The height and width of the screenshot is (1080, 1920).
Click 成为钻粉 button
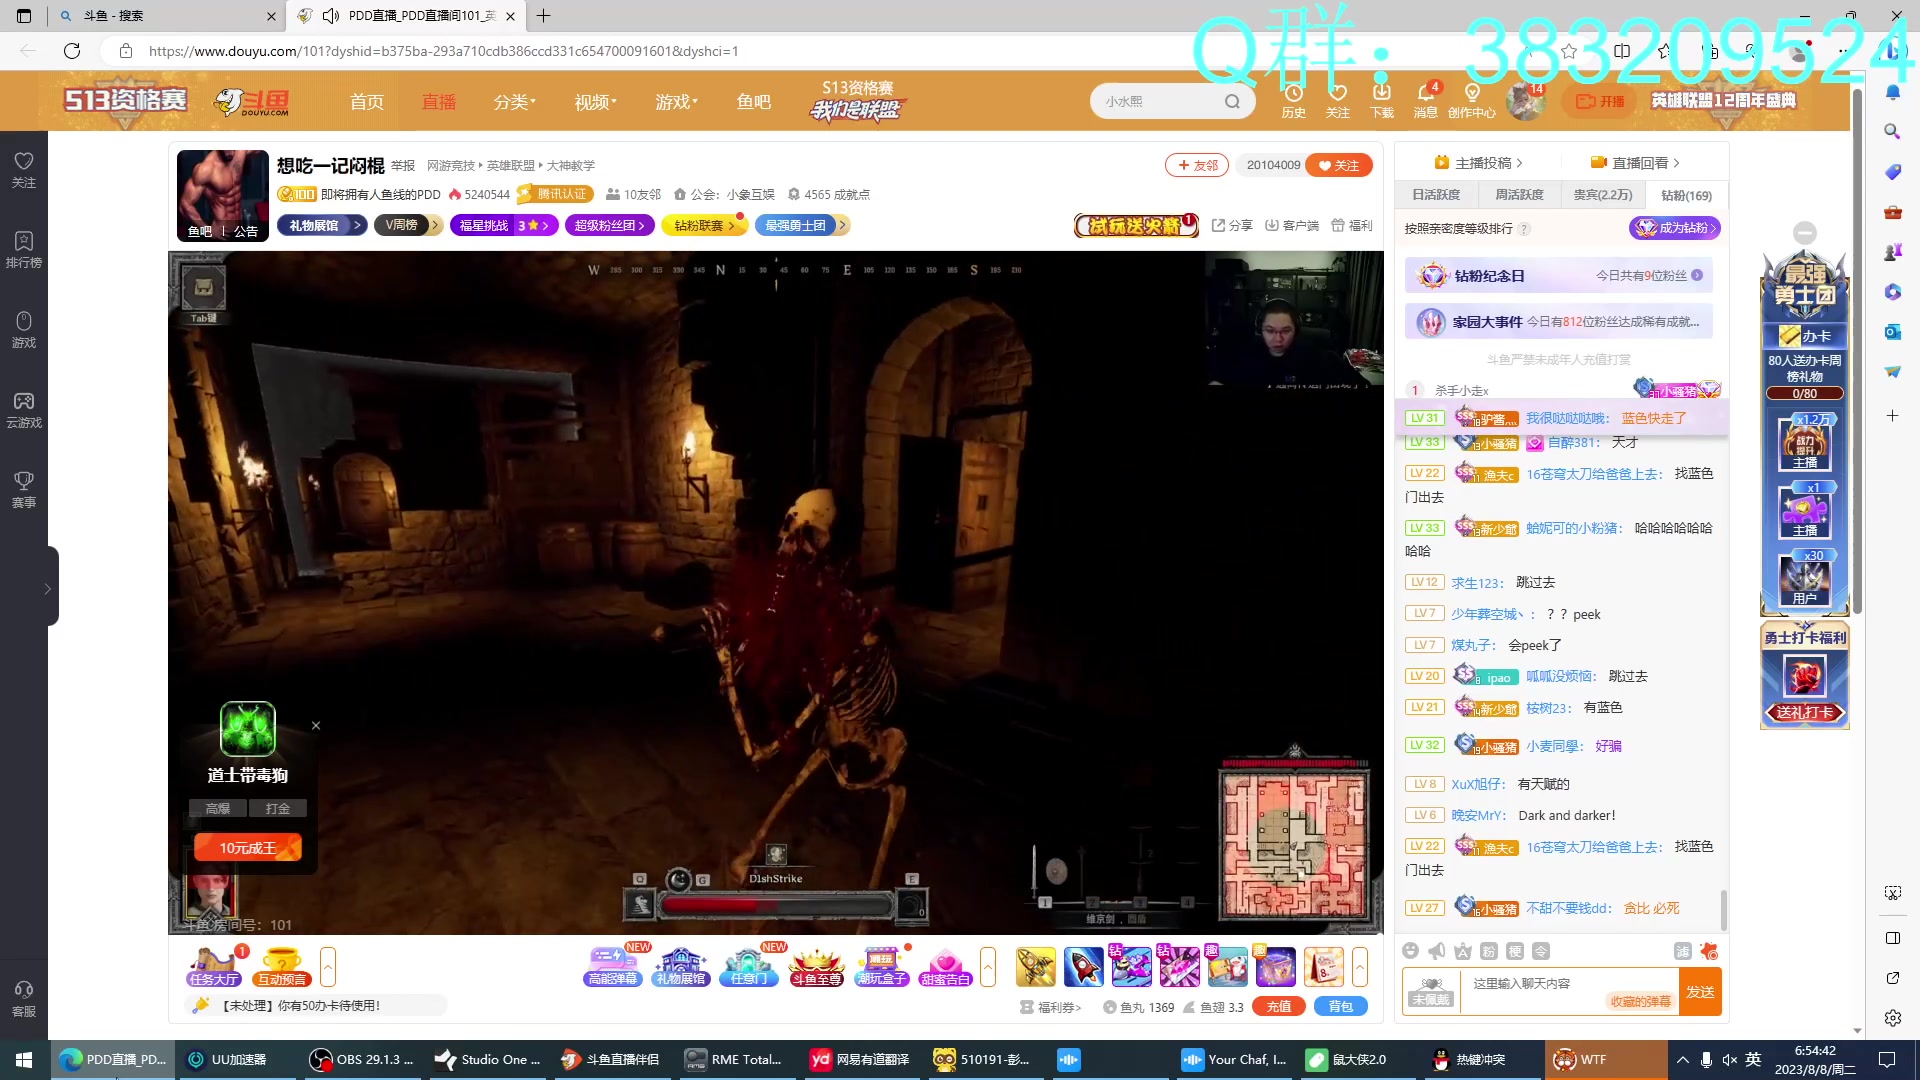1675,228
